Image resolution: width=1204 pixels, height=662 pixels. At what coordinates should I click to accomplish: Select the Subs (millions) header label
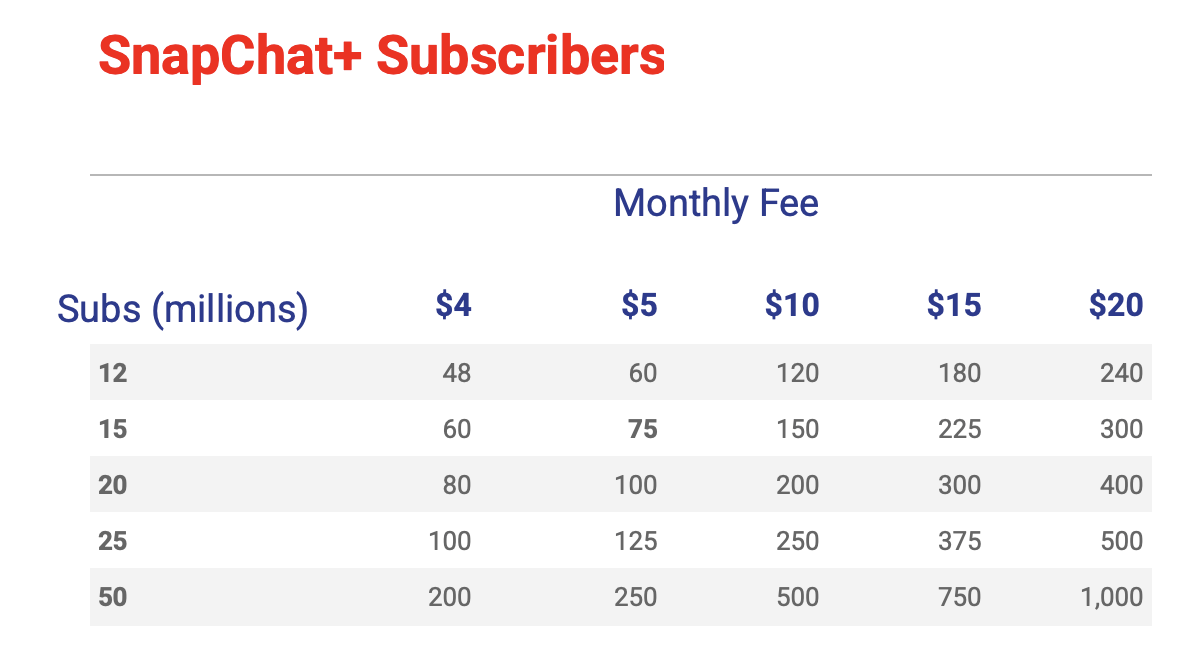[183, 309]
